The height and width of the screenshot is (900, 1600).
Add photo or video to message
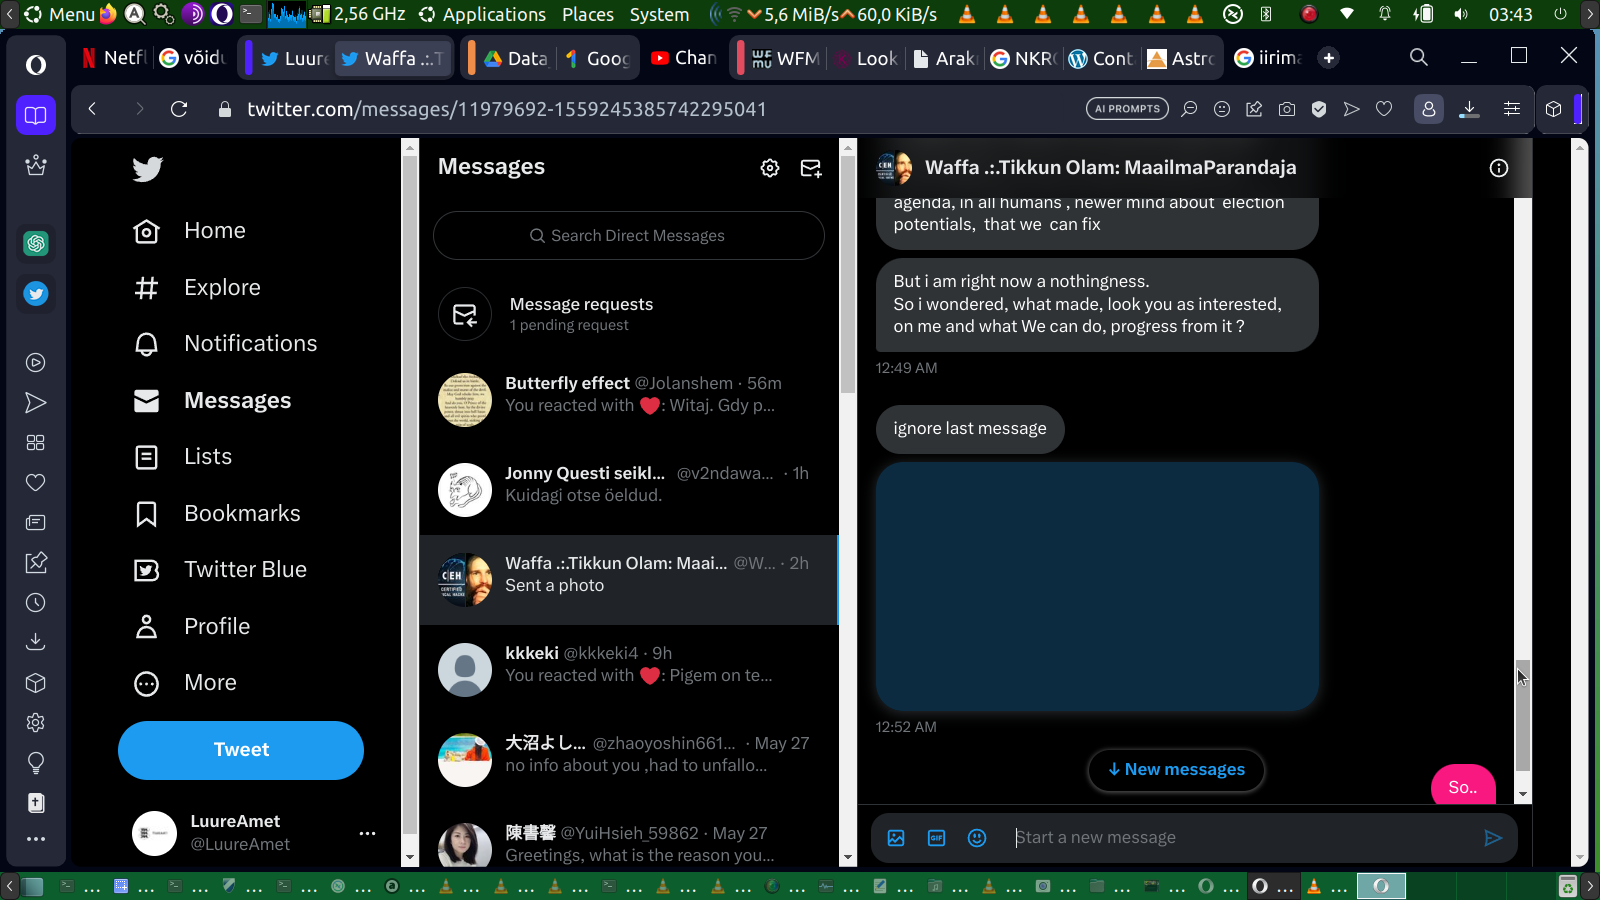896,838
